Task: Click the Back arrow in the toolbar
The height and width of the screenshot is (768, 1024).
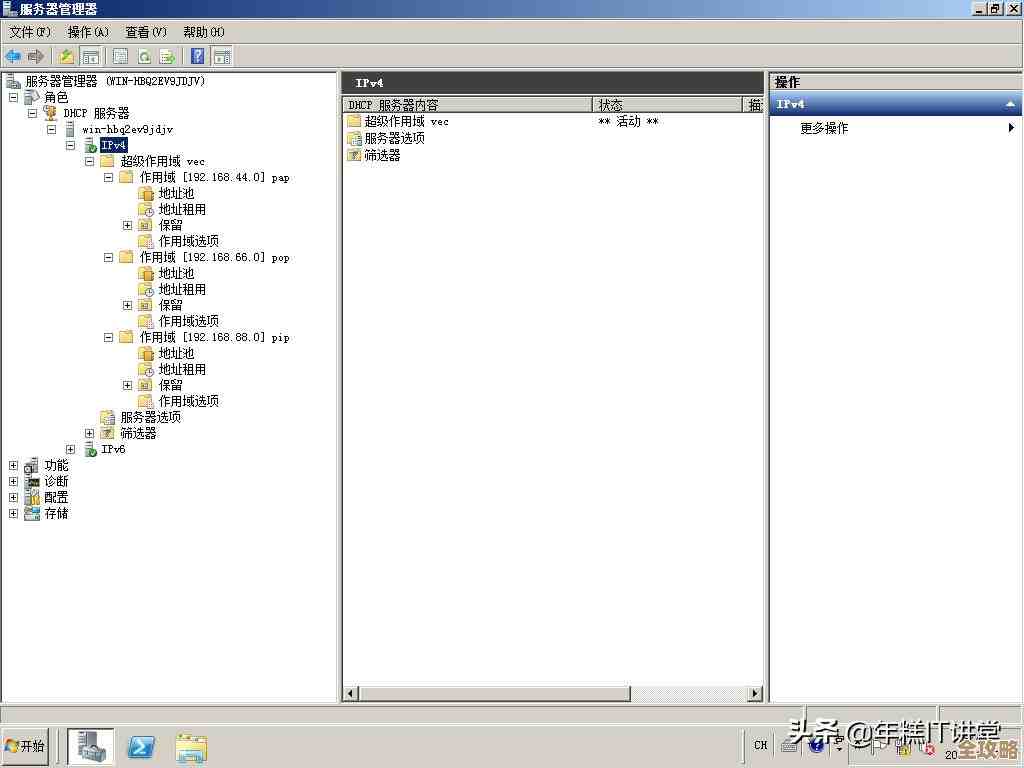Action: coord(13,57)
